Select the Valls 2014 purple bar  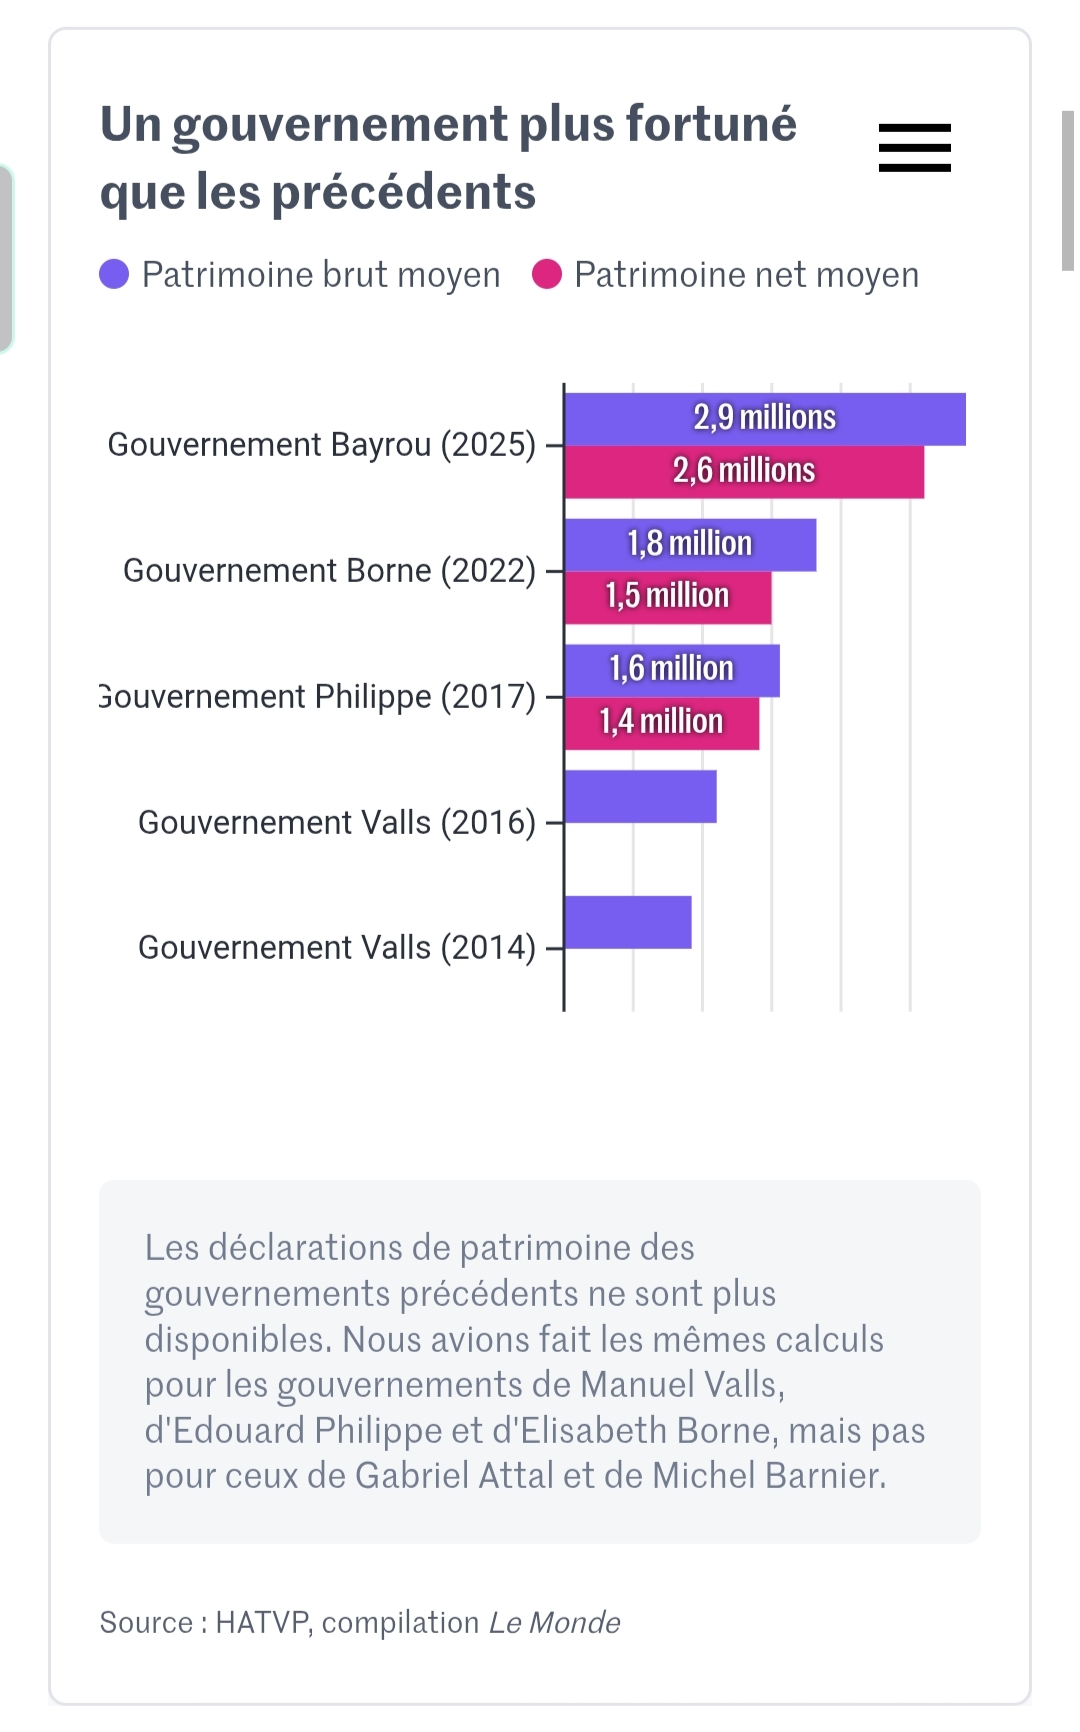coord(628,922)
